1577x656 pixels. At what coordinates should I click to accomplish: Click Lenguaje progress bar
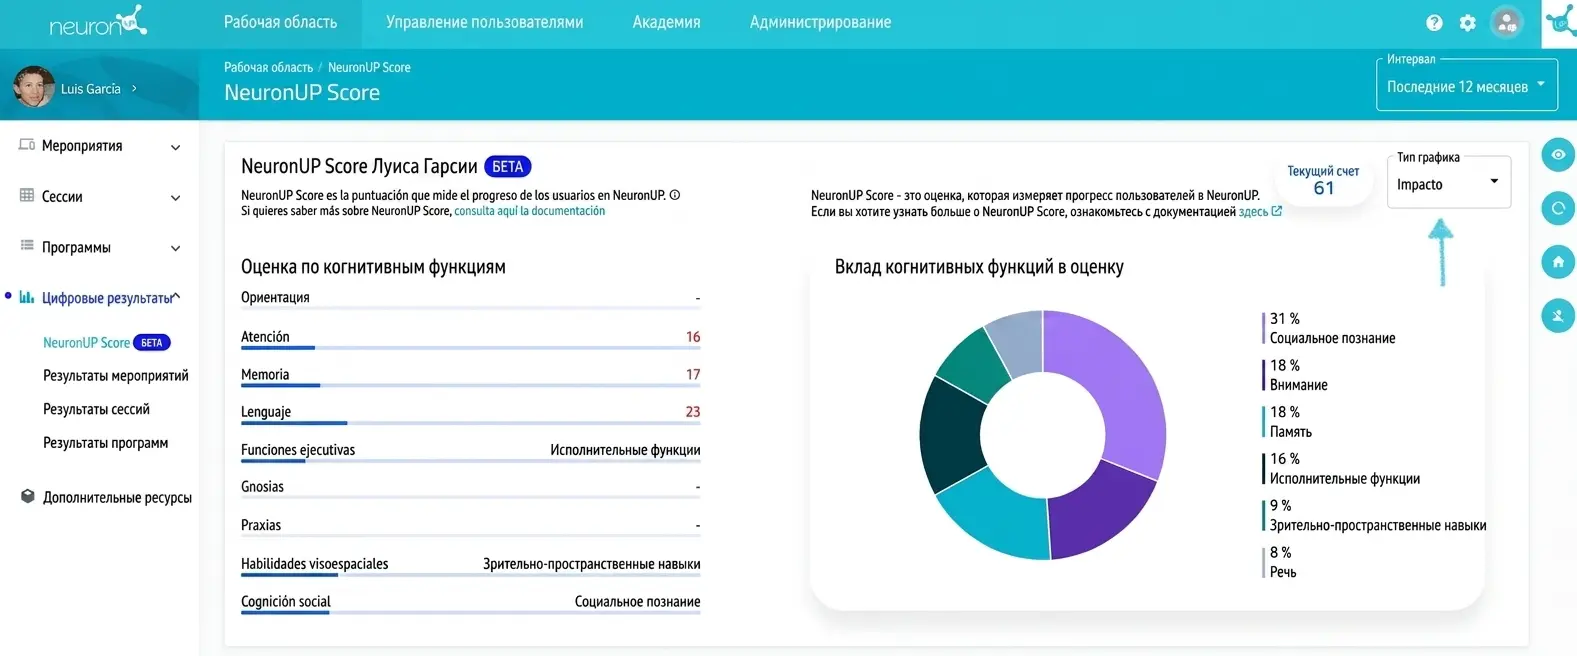point(470,423)
